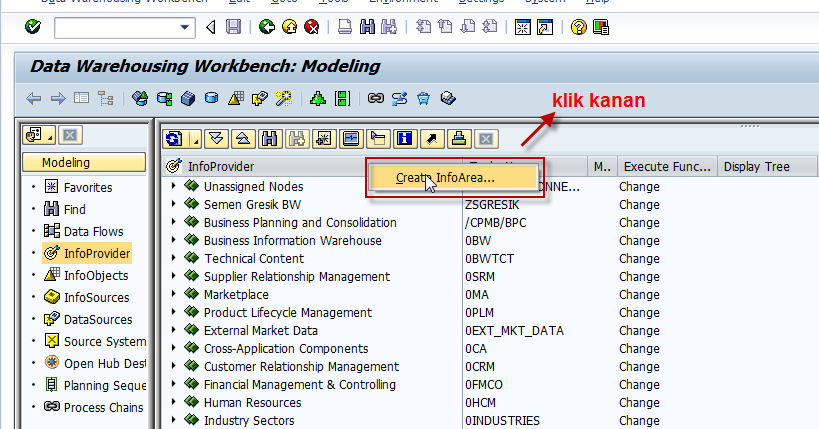The width and height of the screenshot is (819, 429).
Task: Open Favorites in the Modeling navigator
Action: point(88,187)
